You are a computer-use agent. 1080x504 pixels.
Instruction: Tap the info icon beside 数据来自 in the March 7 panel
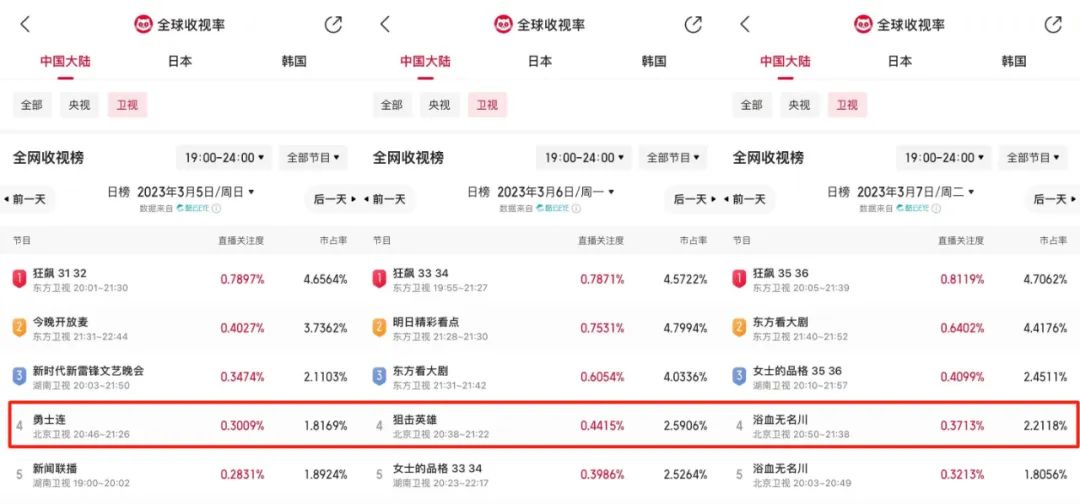coord(936,209)
